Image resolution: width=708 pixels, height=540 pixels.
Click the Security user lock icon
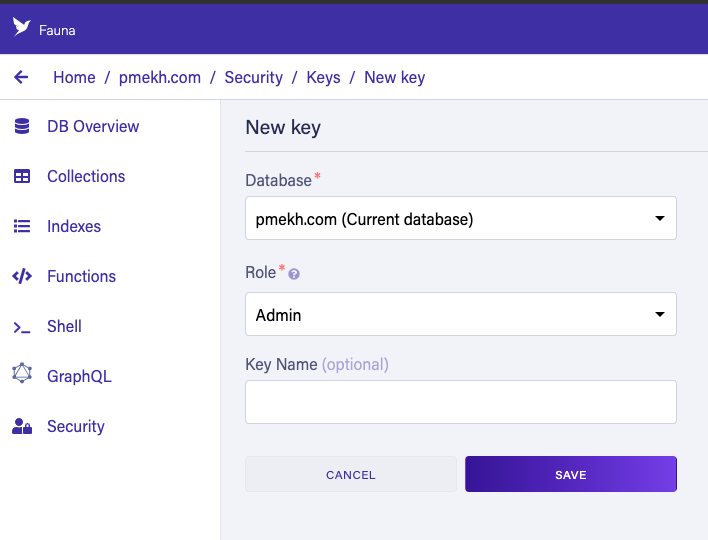click(22, 426)
